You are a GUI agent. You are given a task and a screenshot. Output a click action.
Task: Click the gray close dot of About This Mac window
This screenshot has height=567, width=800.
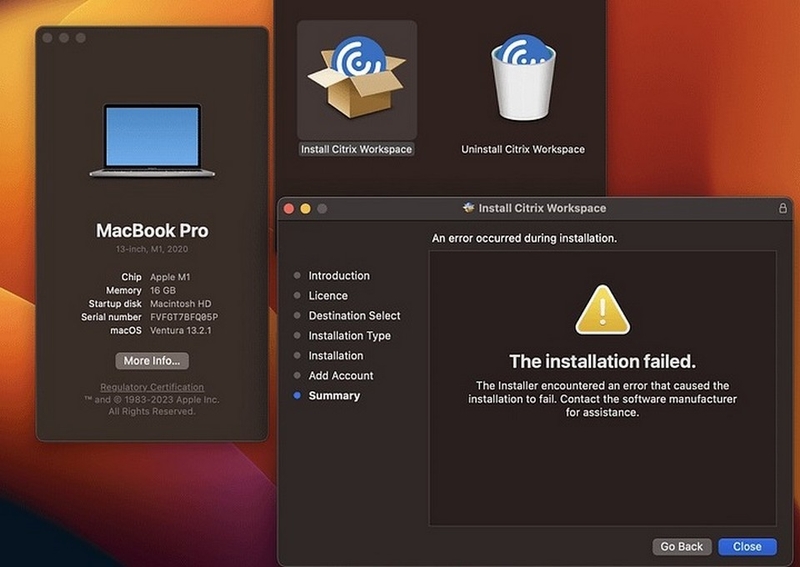47,38
